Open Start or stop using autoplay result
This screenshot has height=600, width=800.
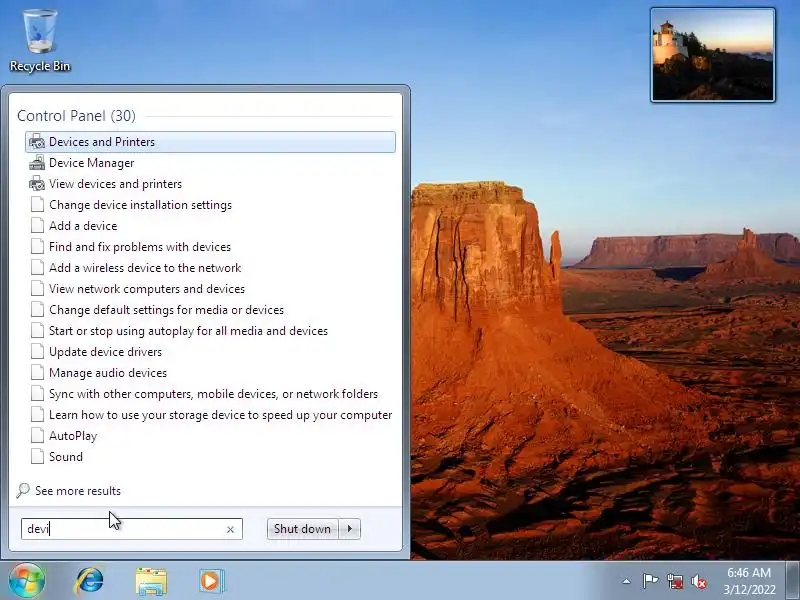210,331
